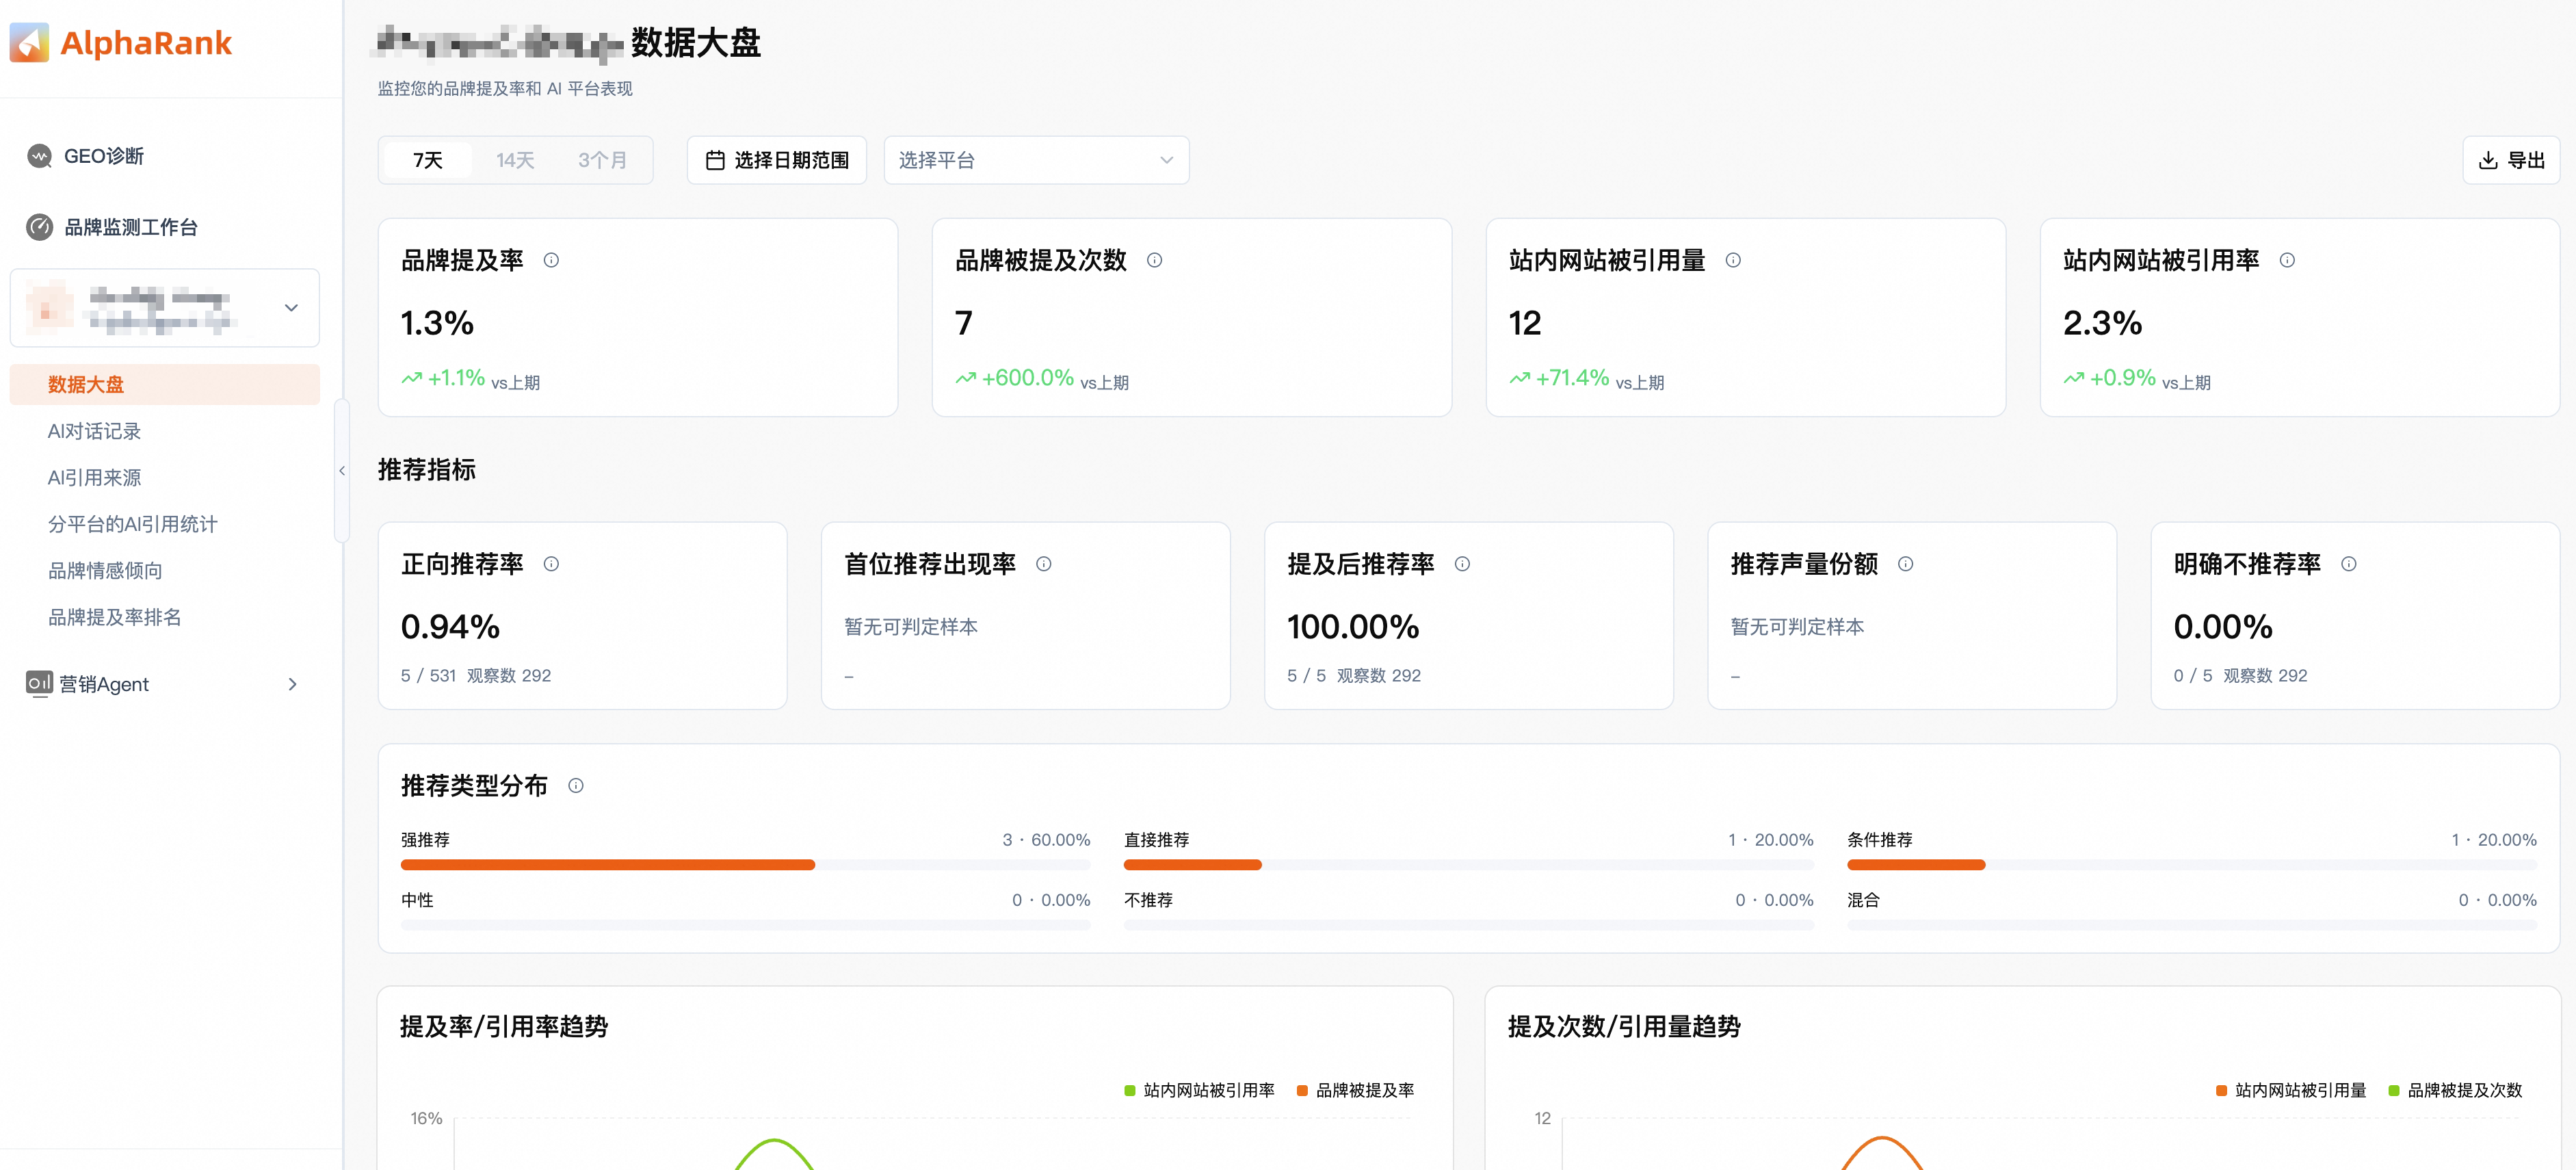Open the 选择平台 dropdown

(1036, 160)
